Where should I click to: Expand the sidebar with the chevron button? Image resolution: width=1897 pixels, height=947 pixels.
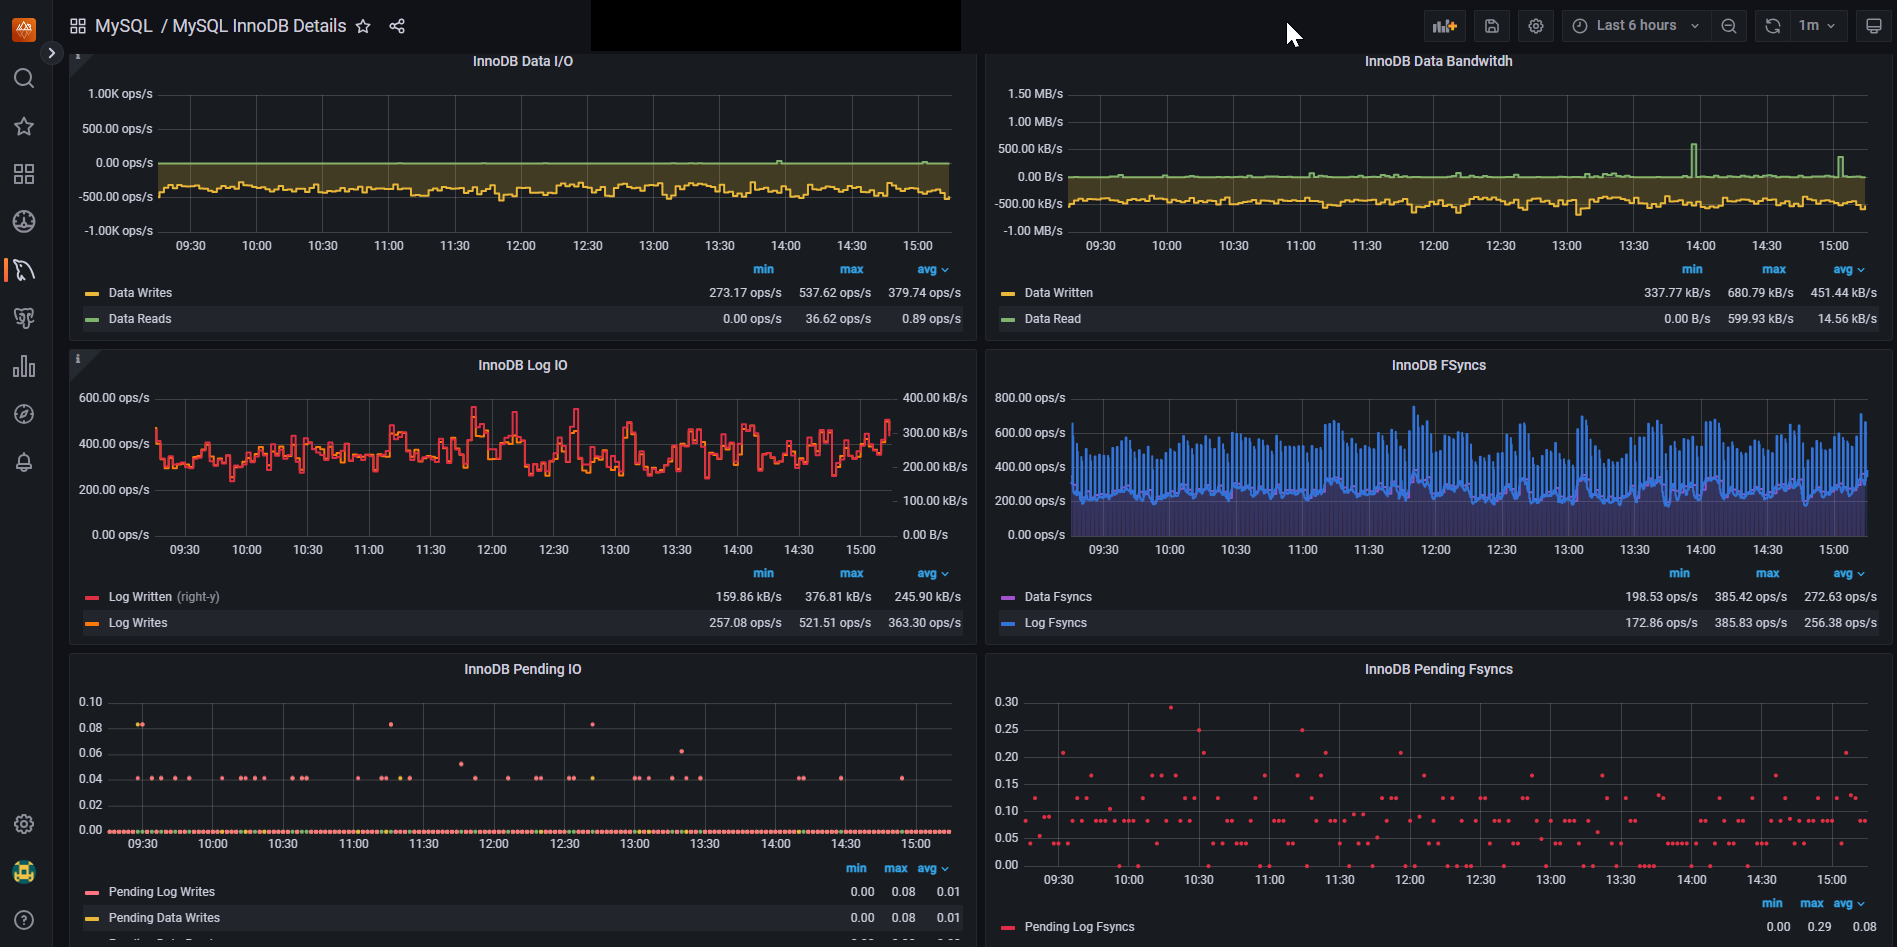[51, 53]
